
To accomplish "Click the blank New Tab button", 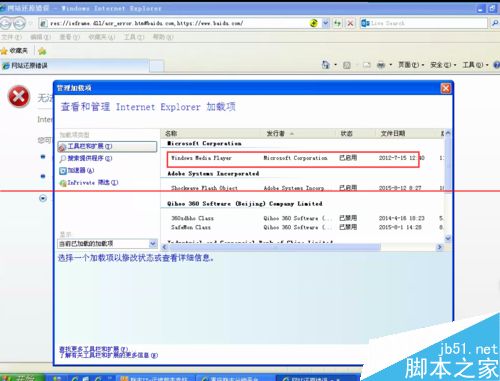I will [x=156, y=66].
